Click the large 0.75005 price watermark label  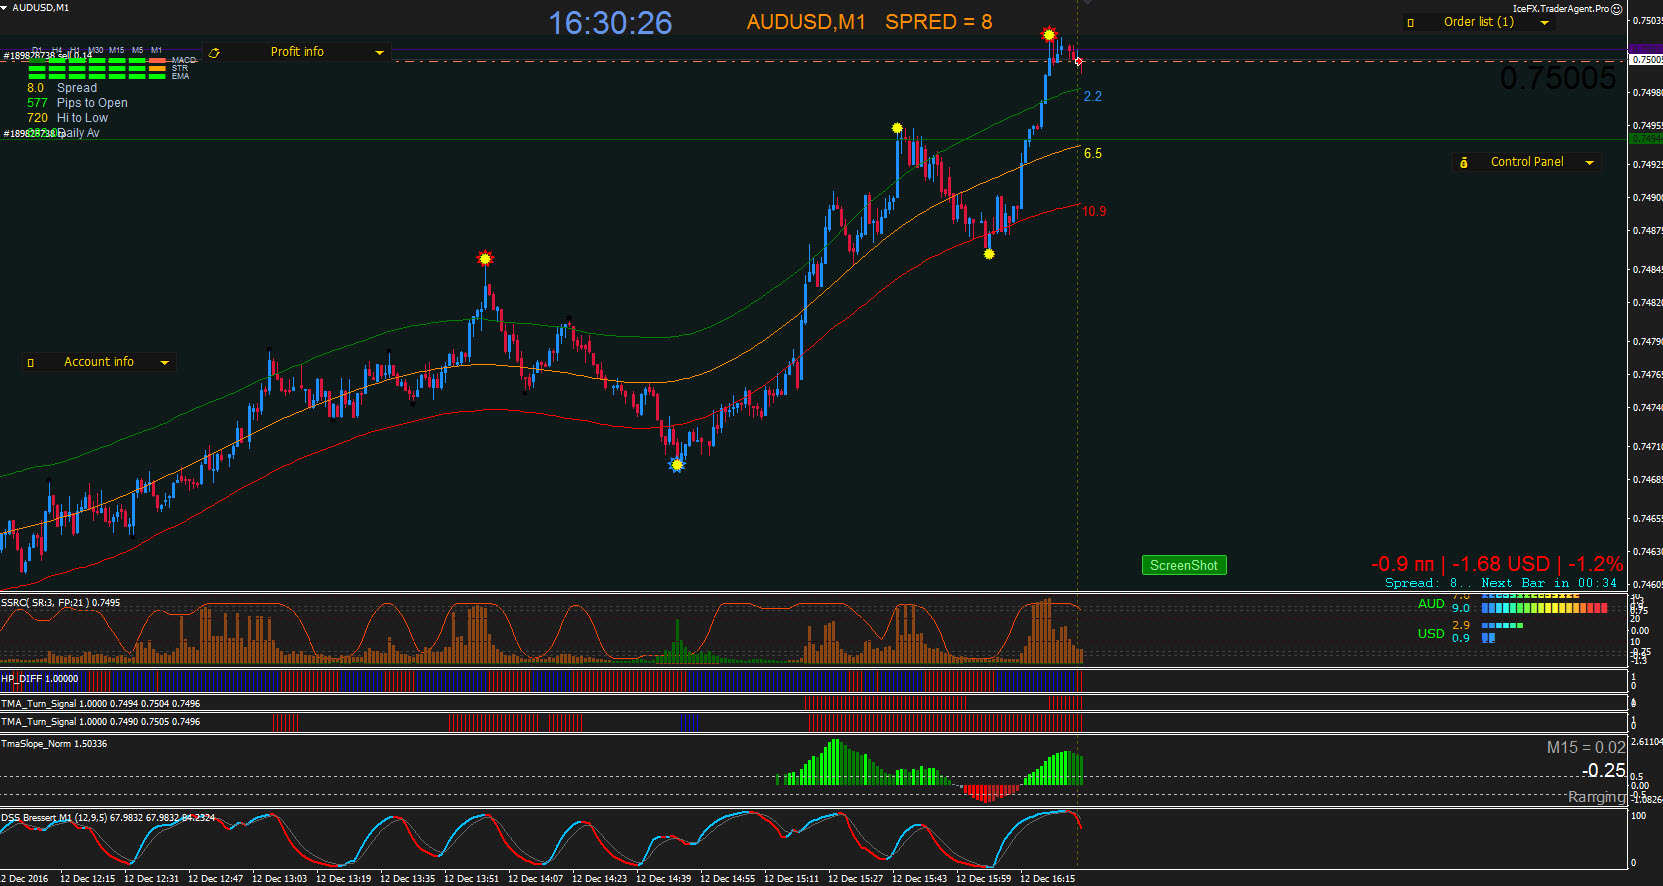[x=1557, y=78]
